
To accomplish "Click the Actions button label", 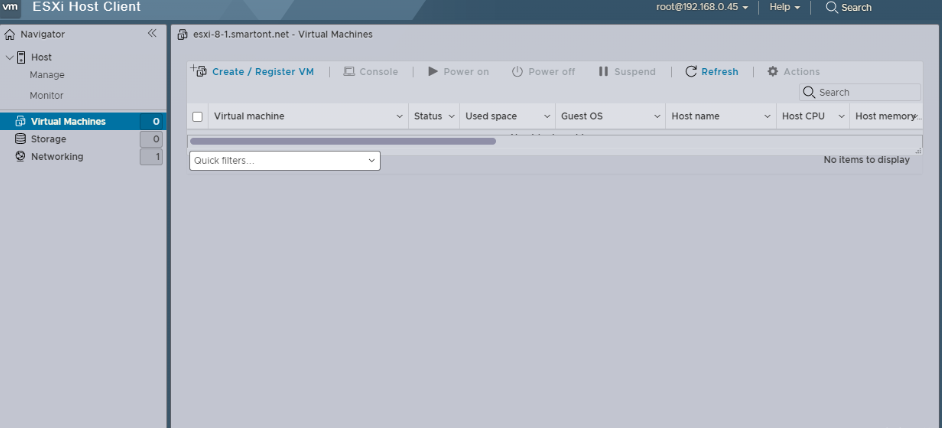I will coord(801,72).
